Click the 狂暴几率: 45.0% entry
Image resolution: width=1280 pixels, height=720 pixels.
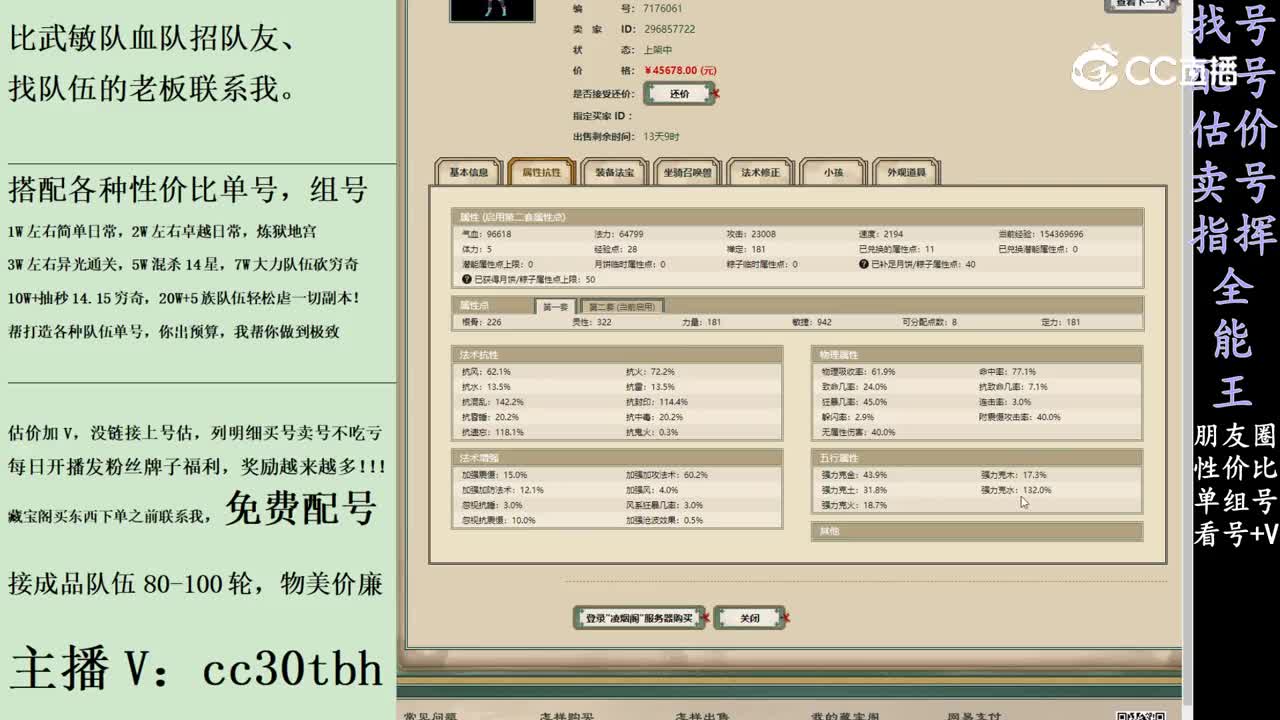click(854, 402)
